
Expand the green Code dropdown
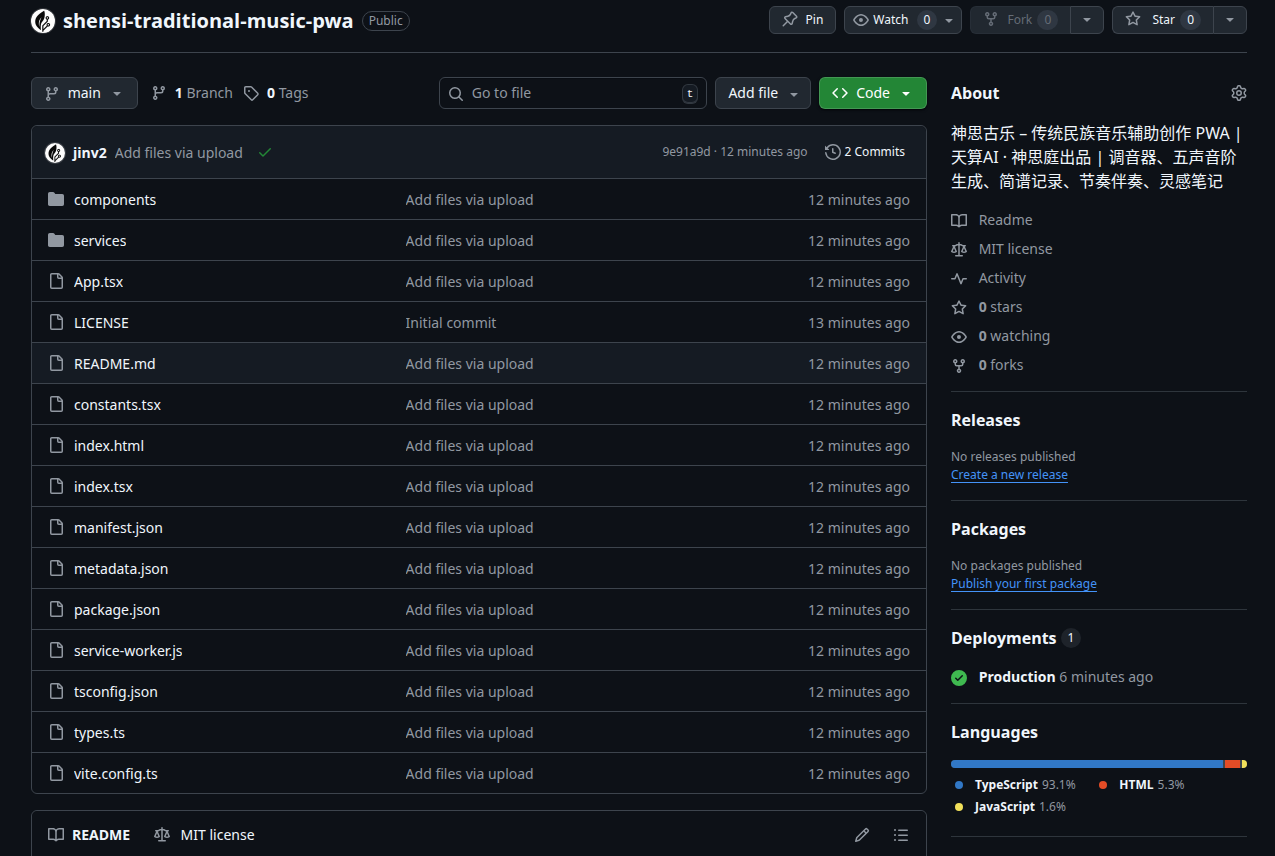pyautogui.click(x=872, y=93)
